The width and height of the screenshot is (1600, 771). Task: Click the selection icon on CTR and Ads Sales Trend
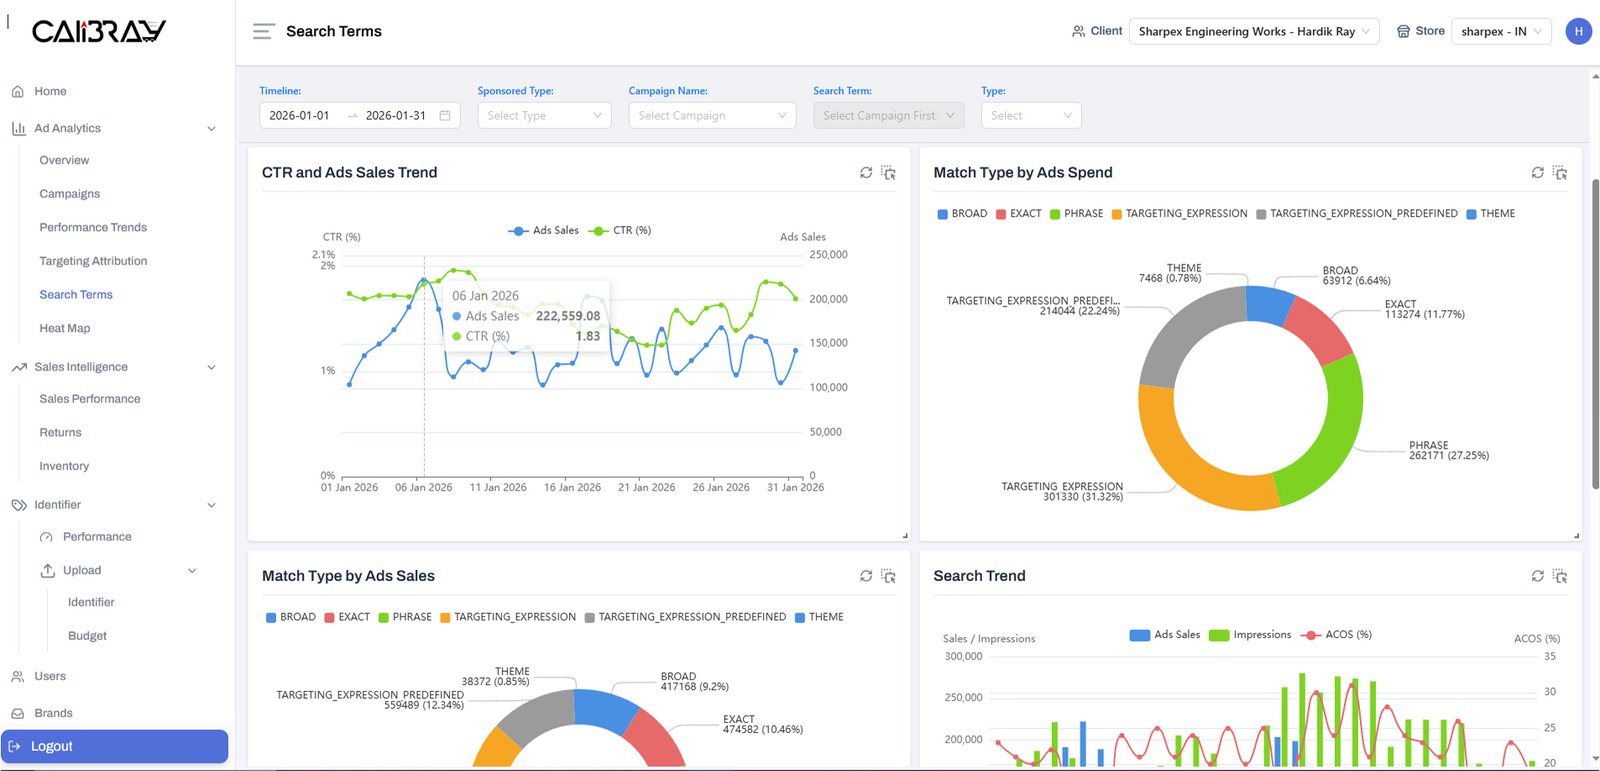(x=888, y=173)
